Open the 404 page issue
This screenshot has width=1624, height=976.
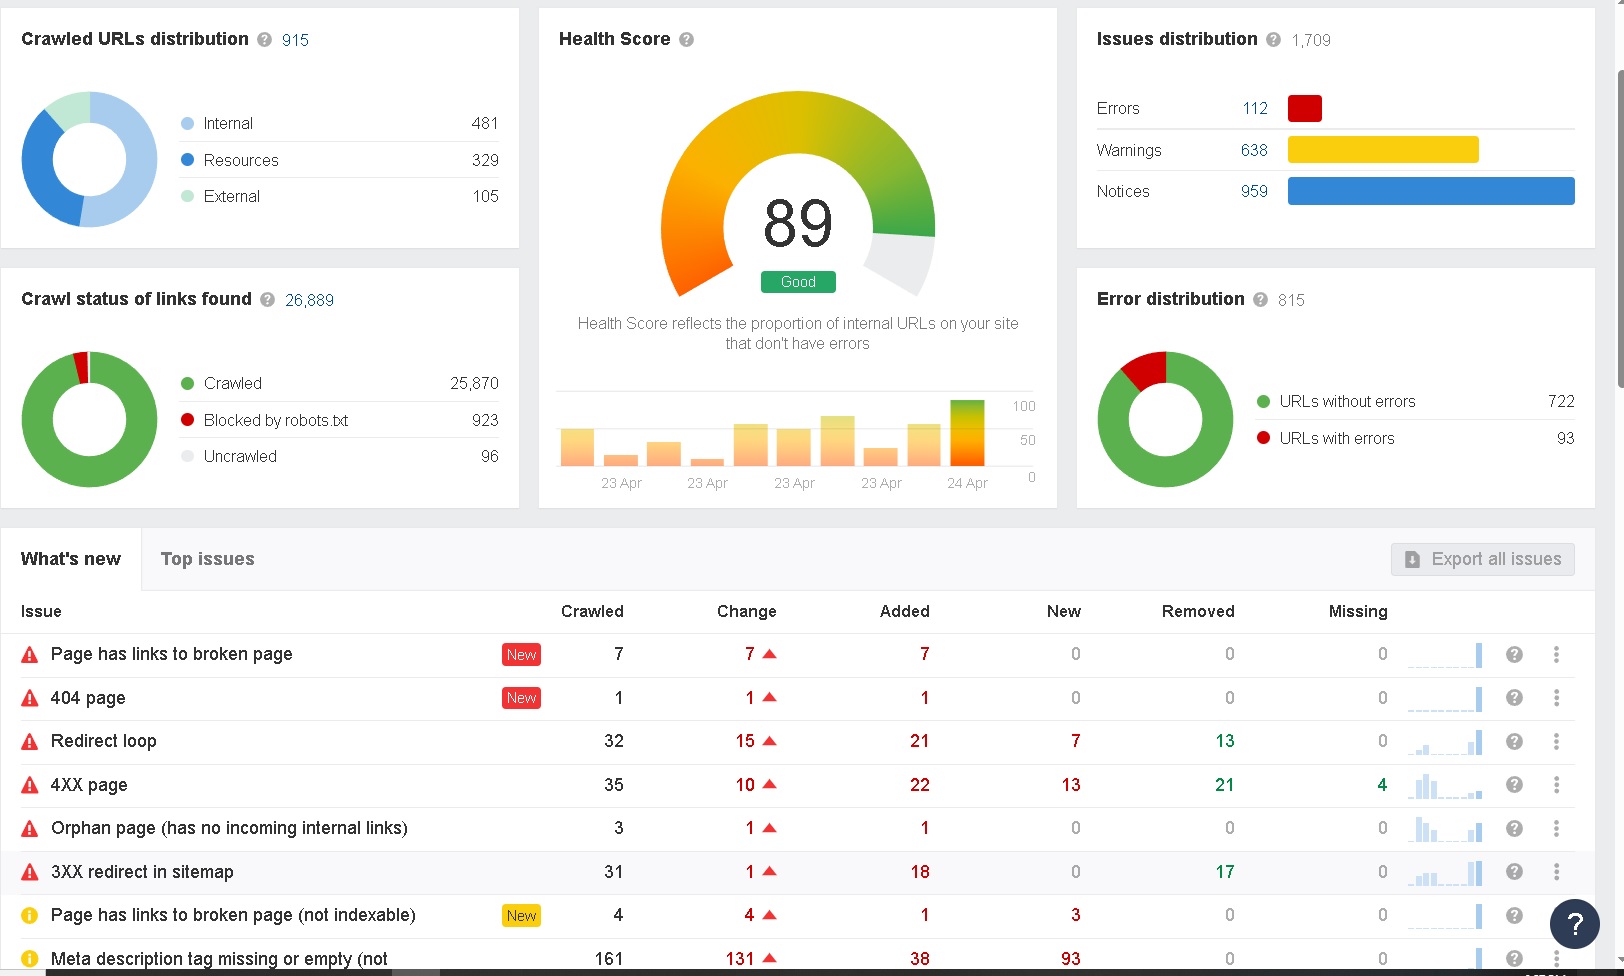point(88,698)
